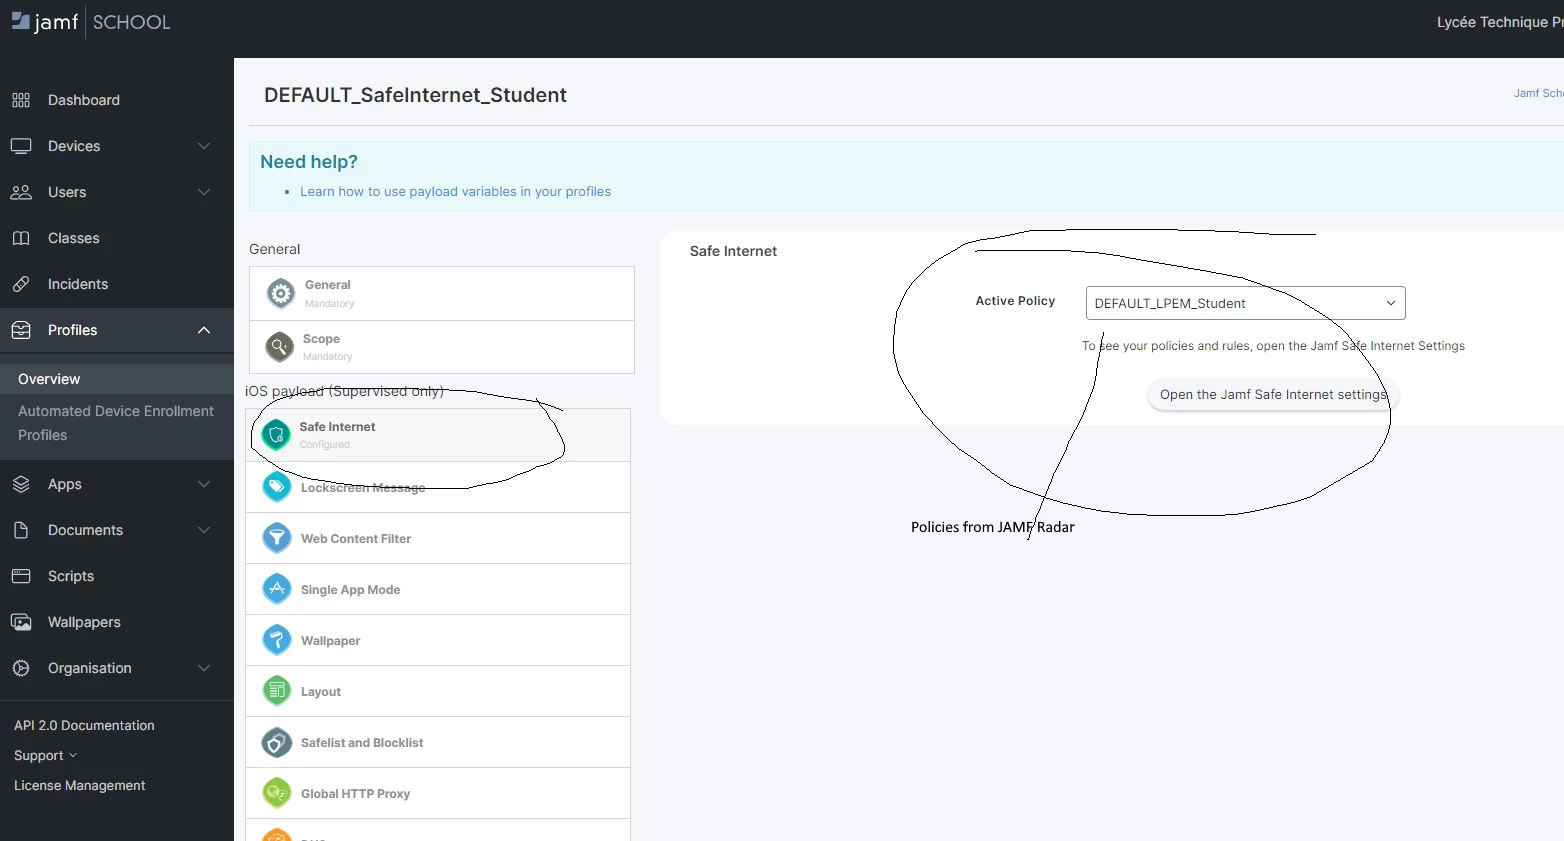Open payload variables help link
The width and height of the screenshot is (1564, 841).
click(455, 192)
